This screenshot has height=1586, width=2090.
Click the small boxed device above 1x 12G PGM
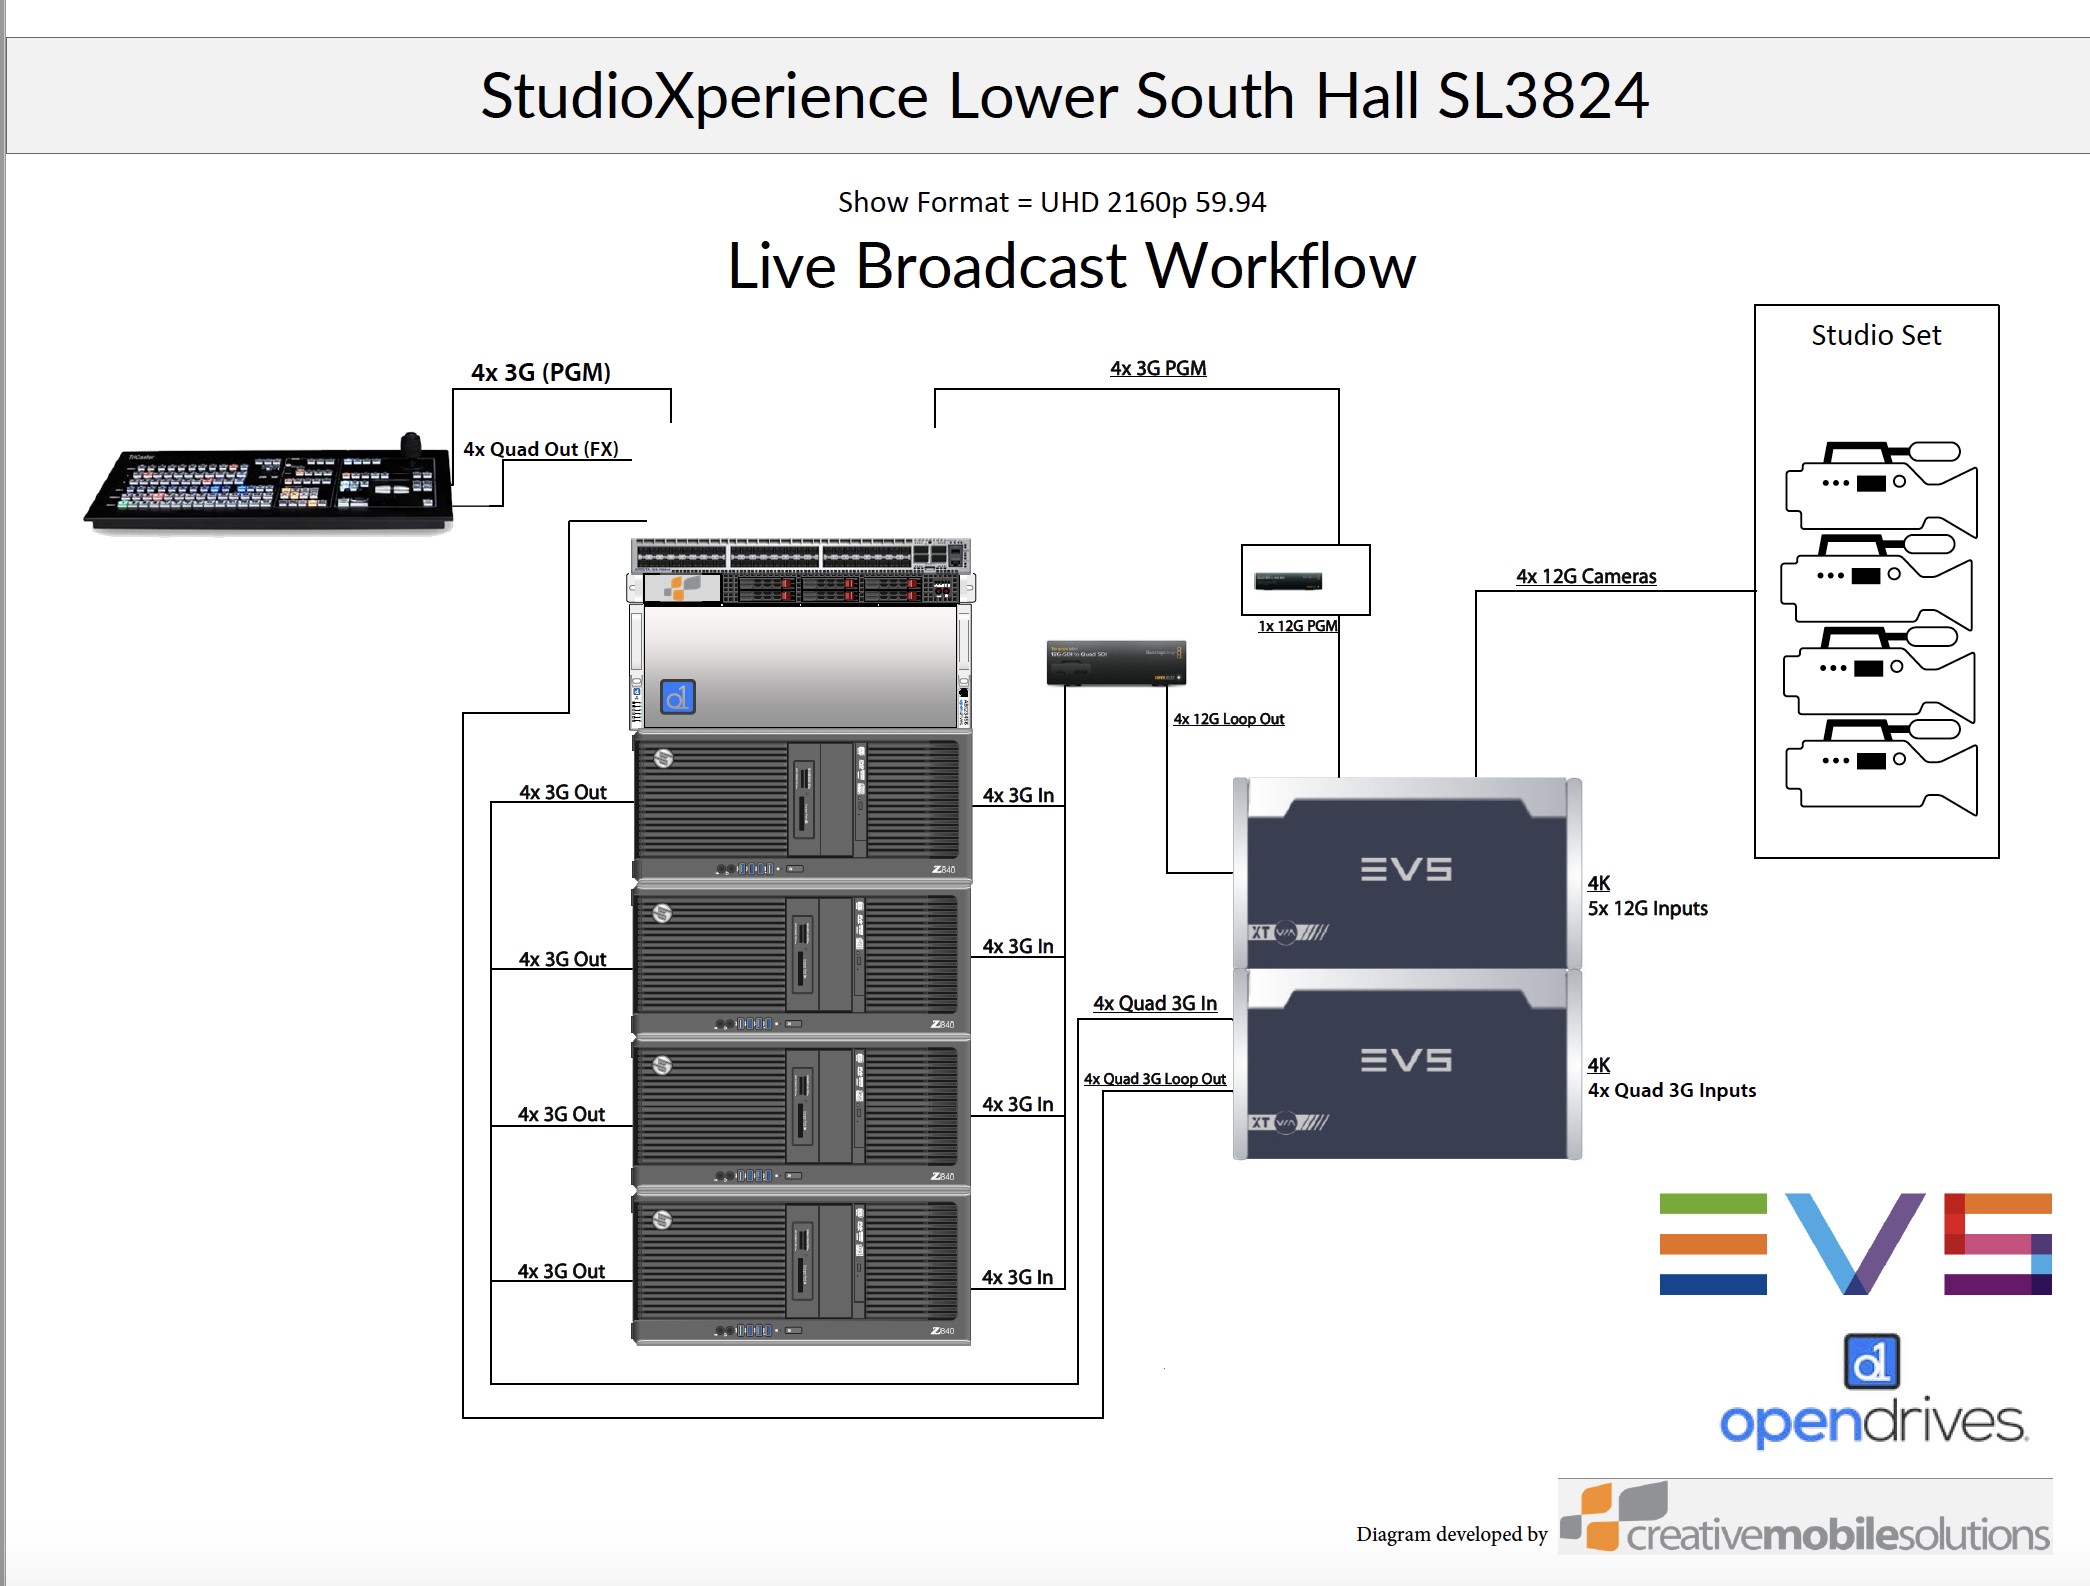click(x=1305, y=580)
